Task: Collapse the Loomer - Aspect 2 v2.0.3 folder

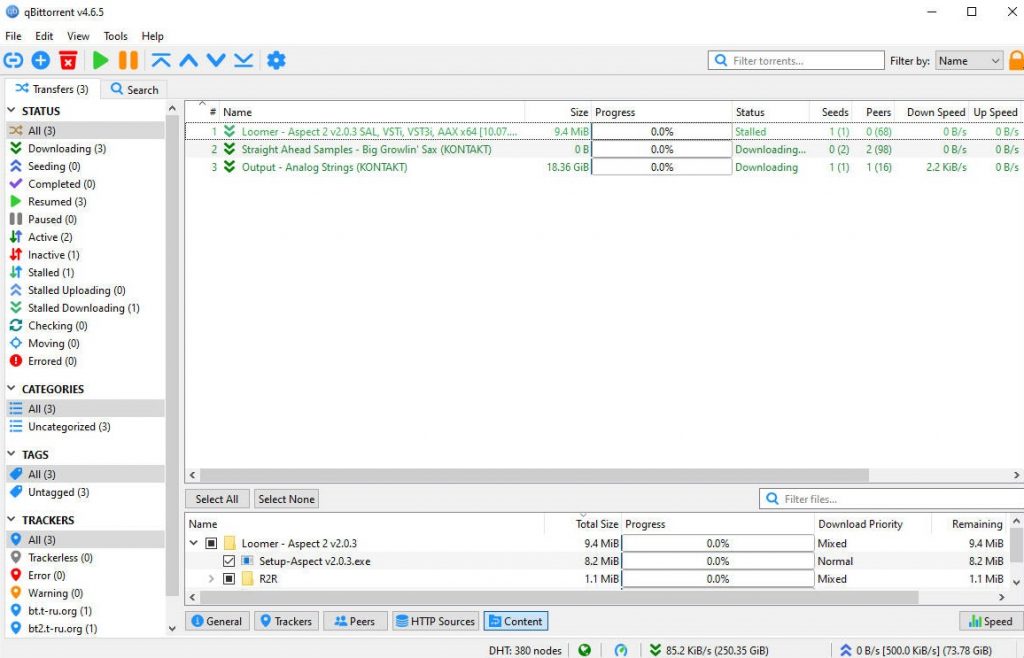Action: pyautogui.click(x=194, y=543)
